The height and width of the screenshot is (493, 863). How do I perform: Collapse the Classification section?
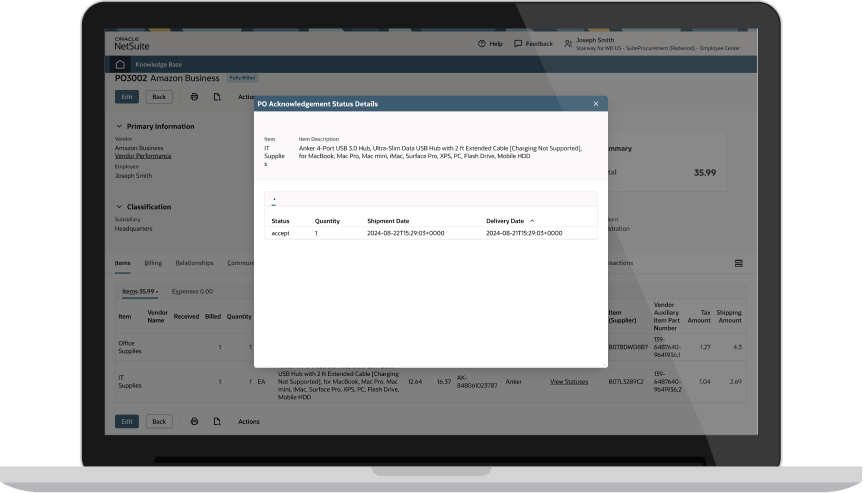[x=119, y=207]
